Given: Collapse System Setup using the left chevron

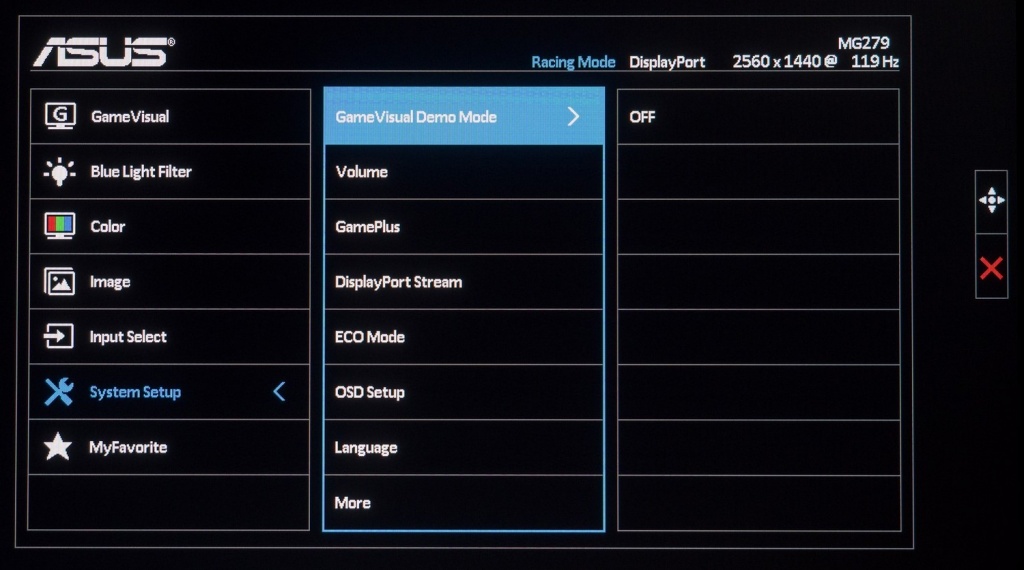Looking at the screenshot, I should coord(279,392).
